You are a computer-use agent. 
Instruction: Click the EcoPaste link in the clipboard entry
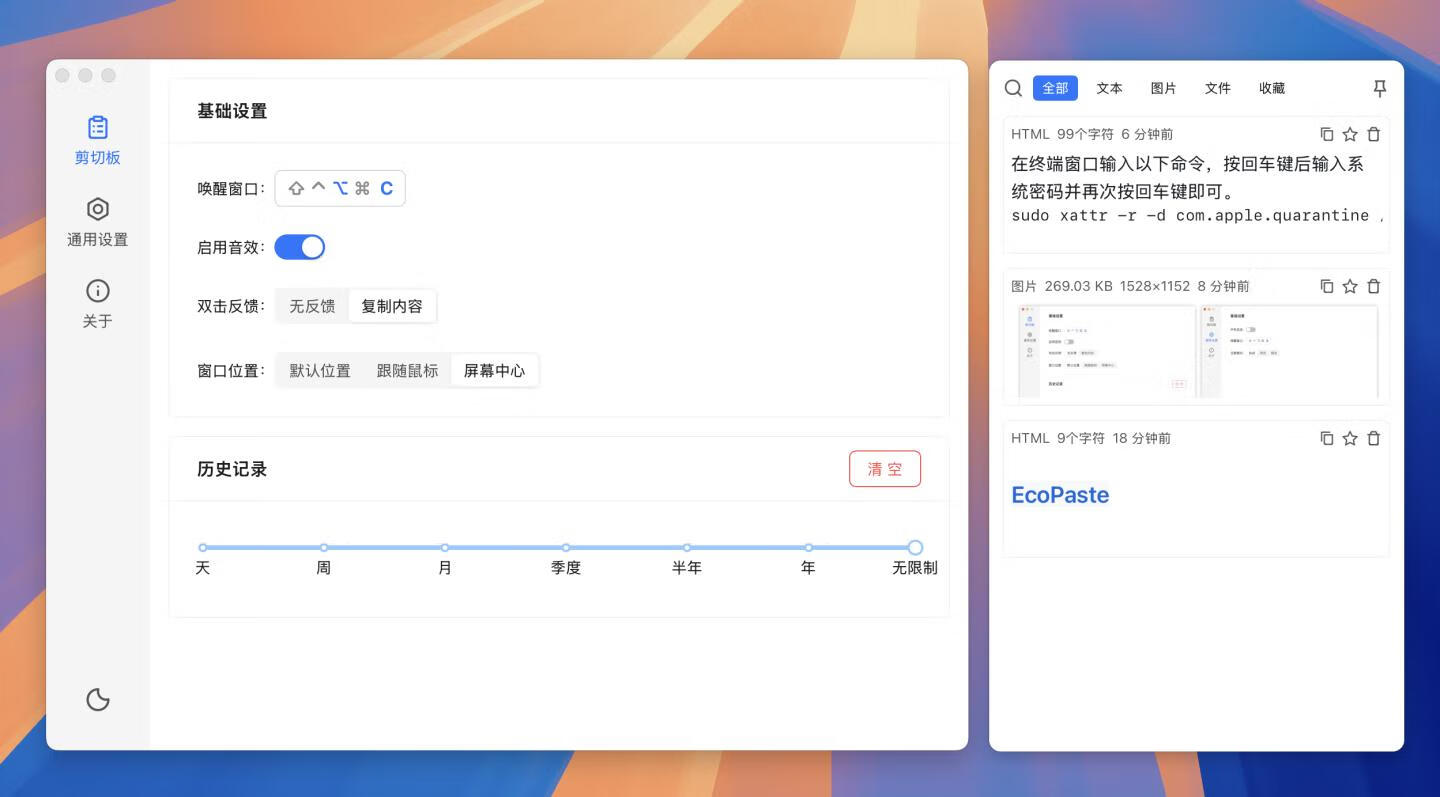(x=1060, y=494)
